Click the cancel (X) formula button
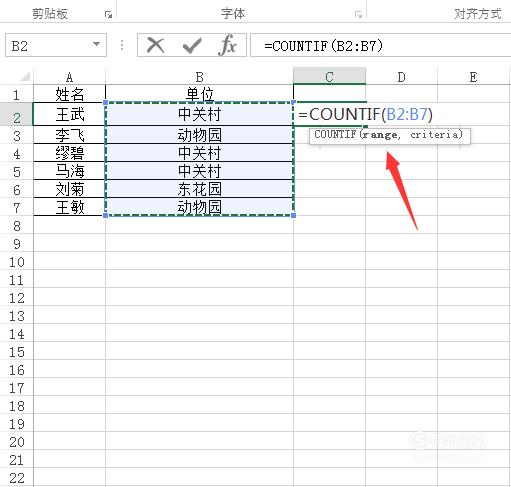The width and height of the screenshot is (511, 487). tap(155, 45)
